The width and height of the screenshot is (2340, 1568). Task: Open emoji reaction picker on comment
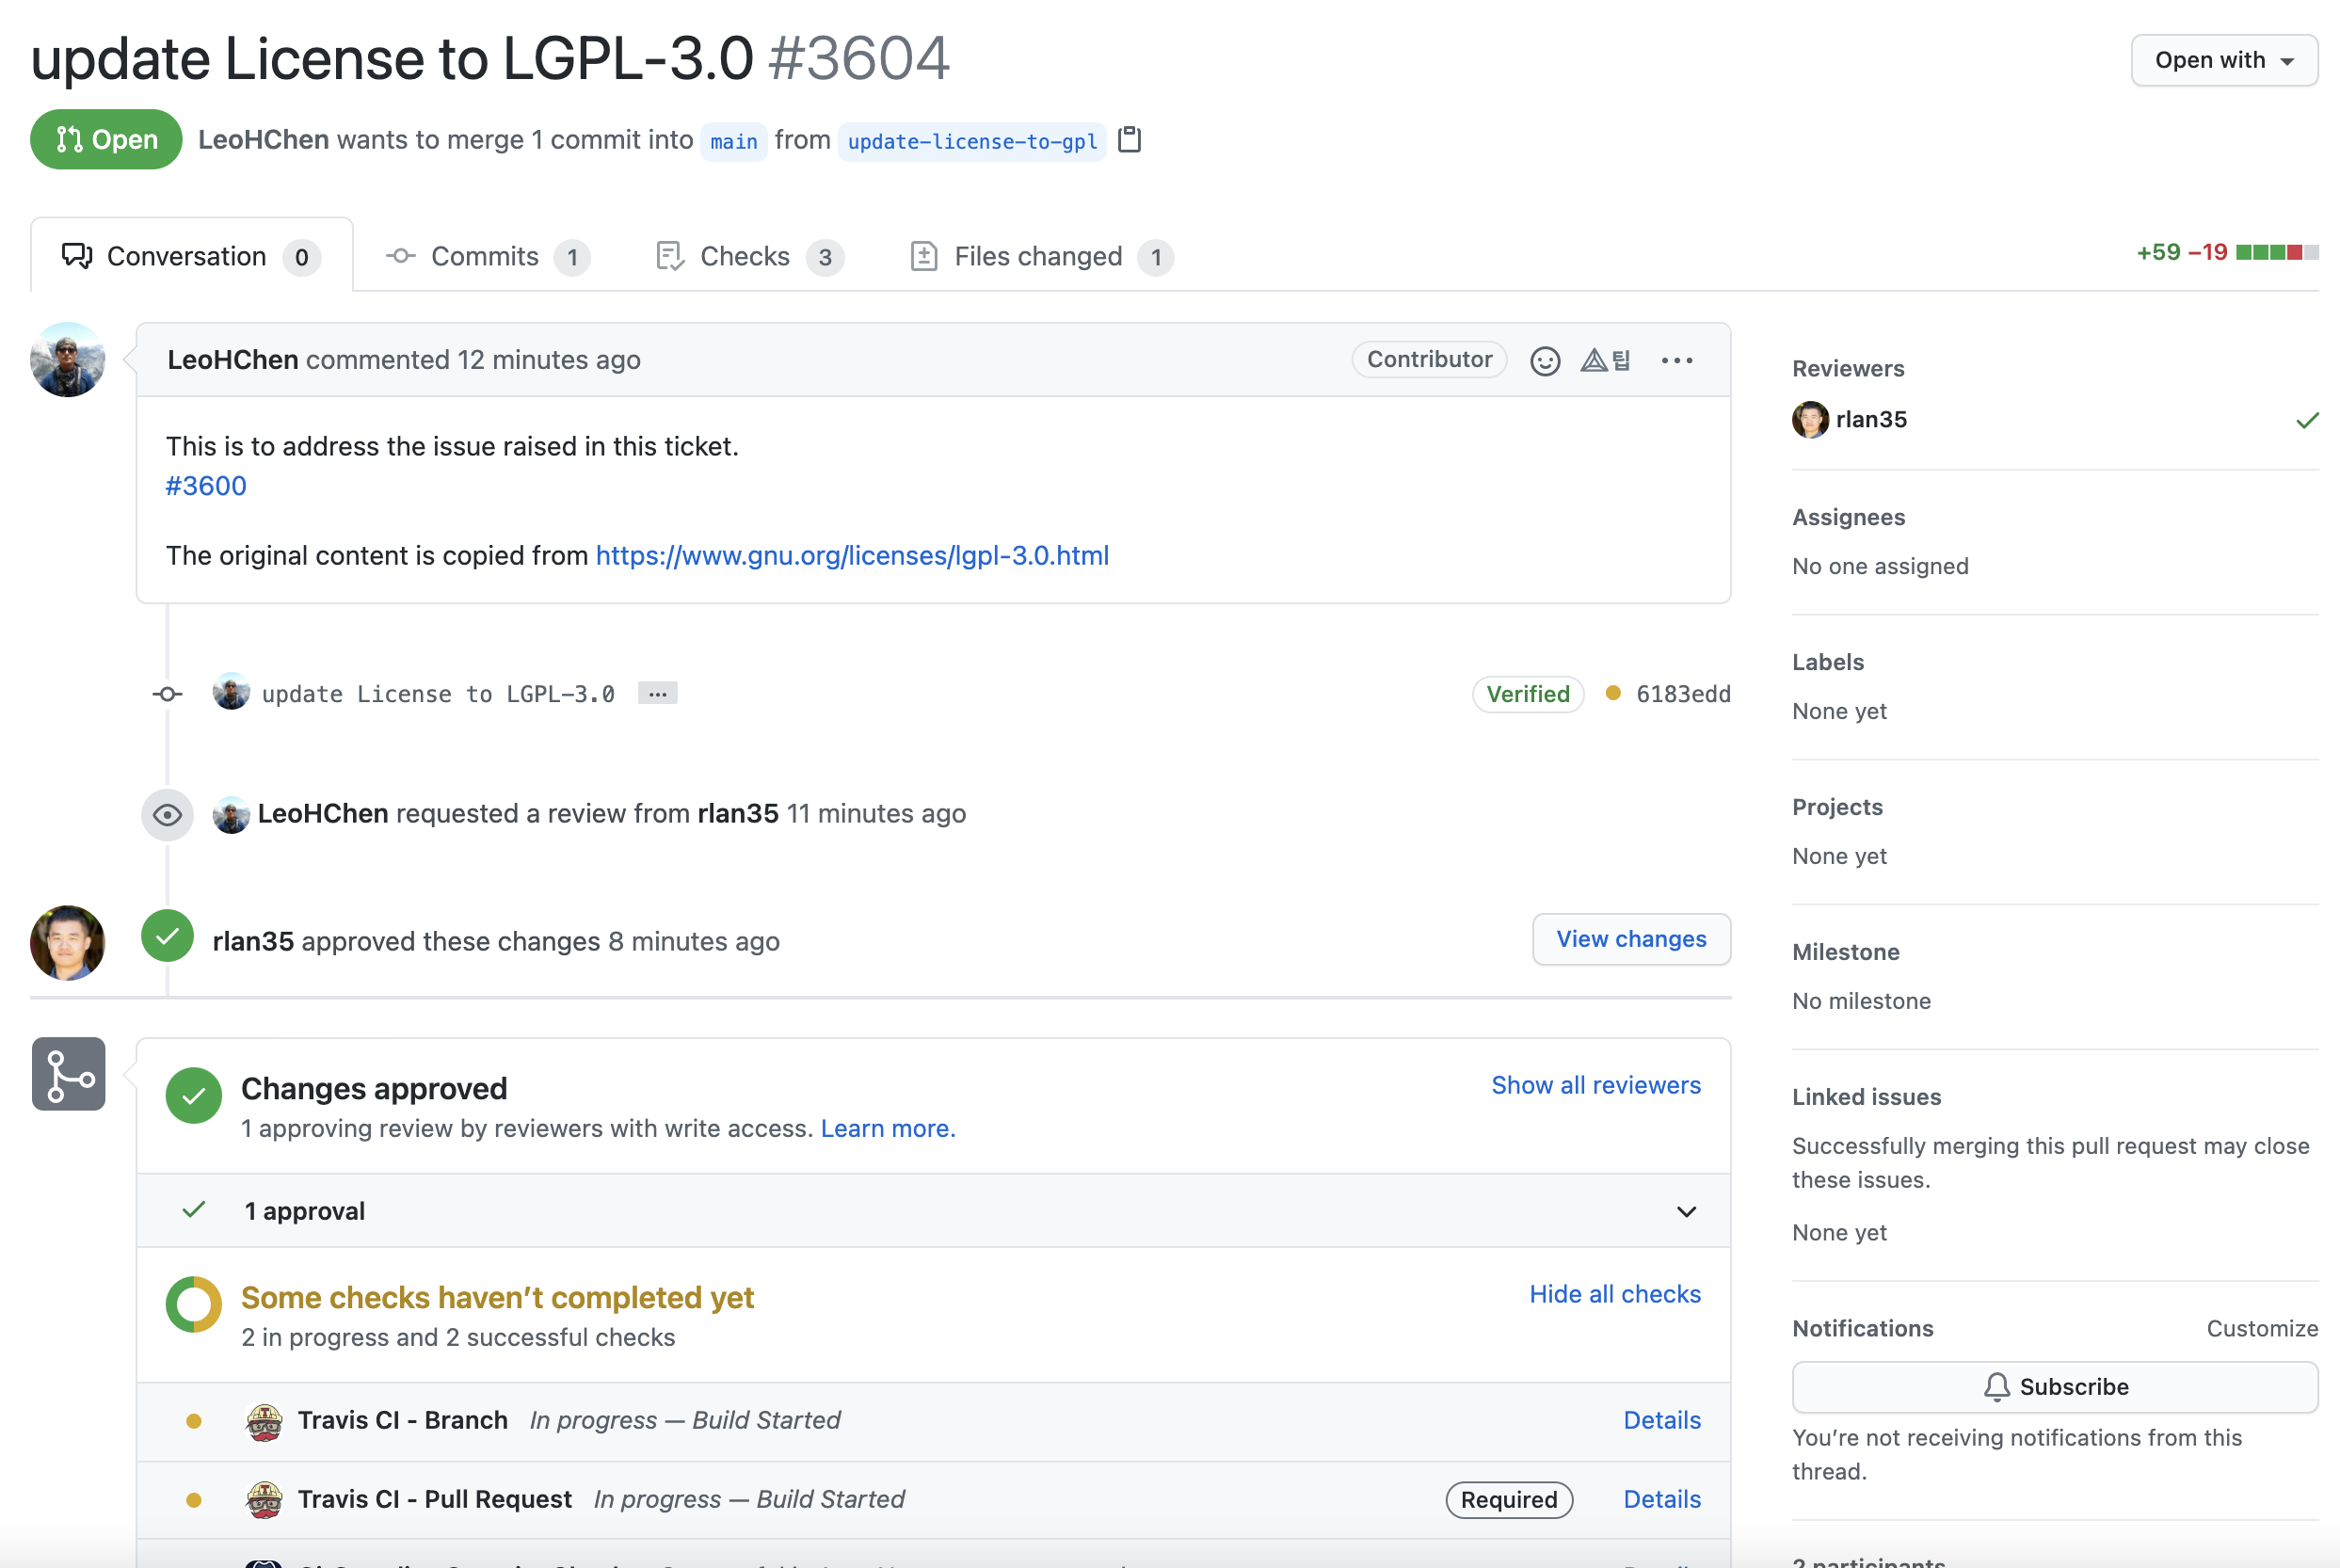[1544, 360]
